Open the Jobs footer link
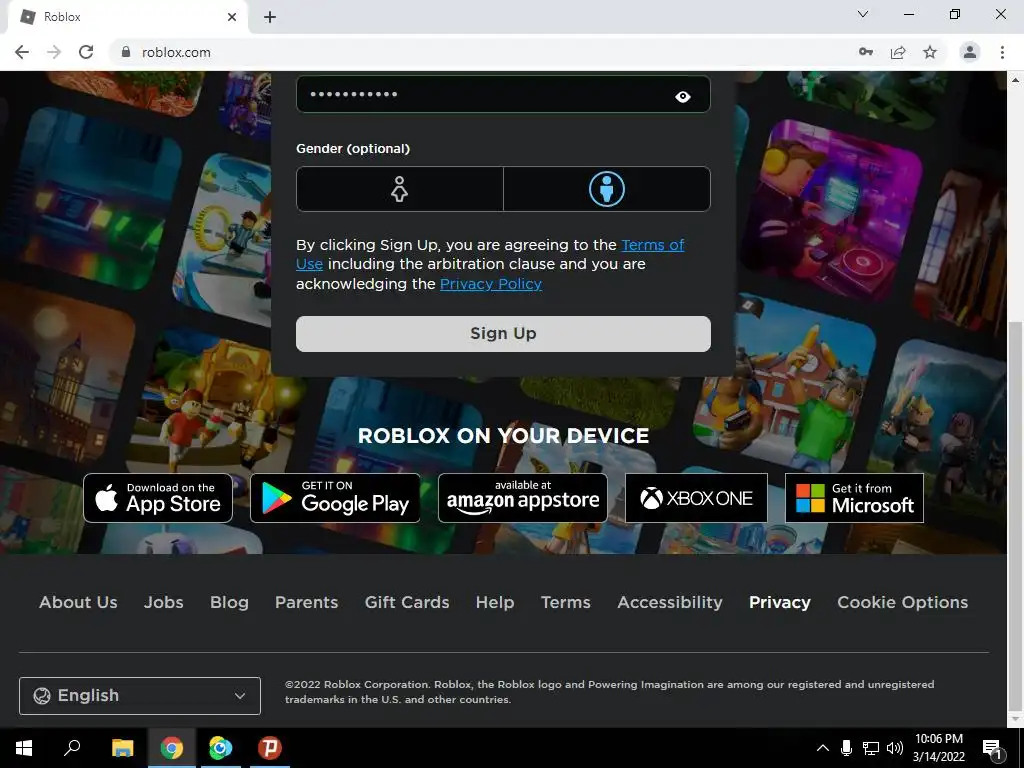Image resolution: width=1024 pixels, height=768 pixels. pos(163,602)
